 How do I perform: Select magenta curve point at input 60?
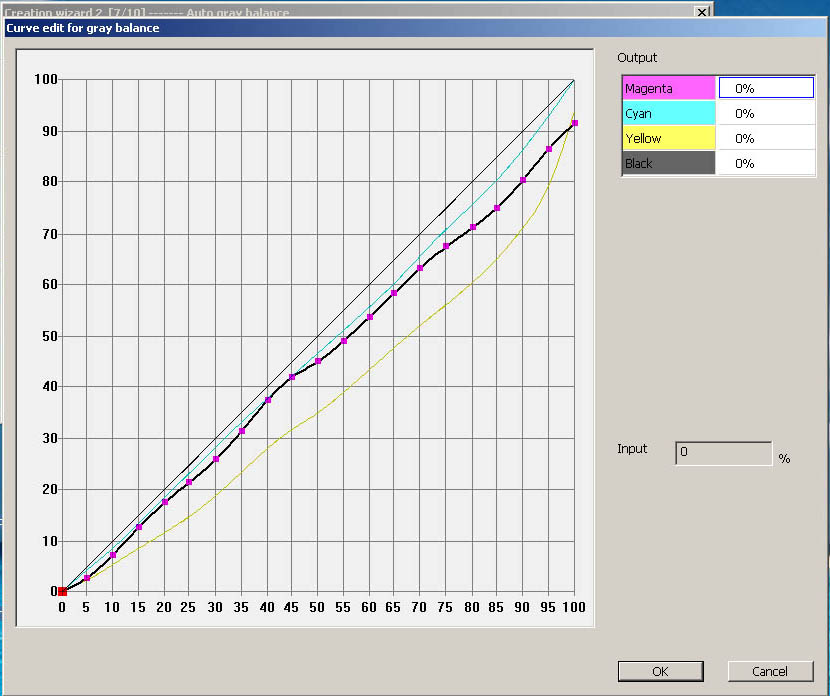tap(370, 317)
